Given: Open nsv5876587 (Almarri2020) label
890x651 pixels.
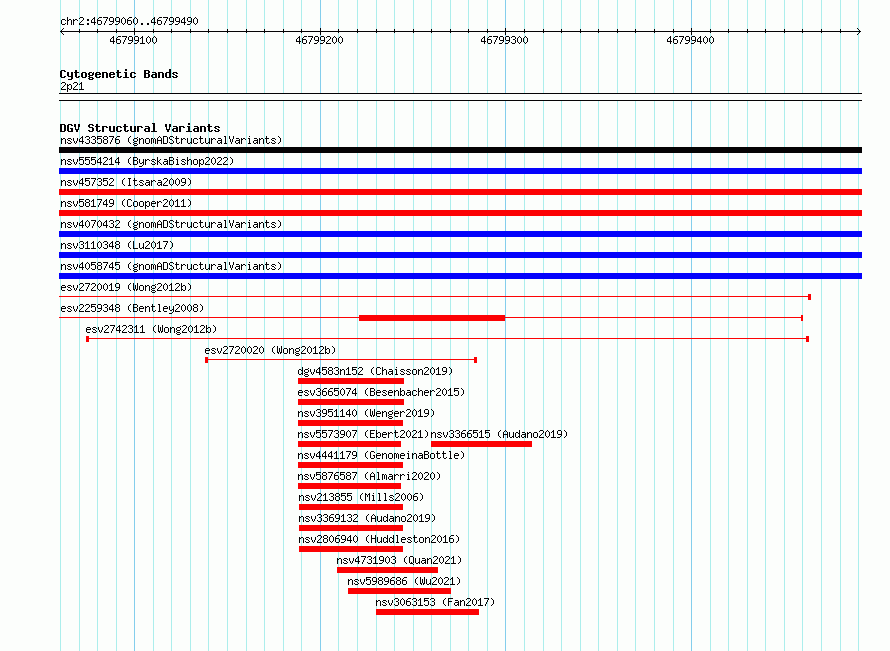Looking at the screenshot, I should pyautogui.click(x=370, y=476).
